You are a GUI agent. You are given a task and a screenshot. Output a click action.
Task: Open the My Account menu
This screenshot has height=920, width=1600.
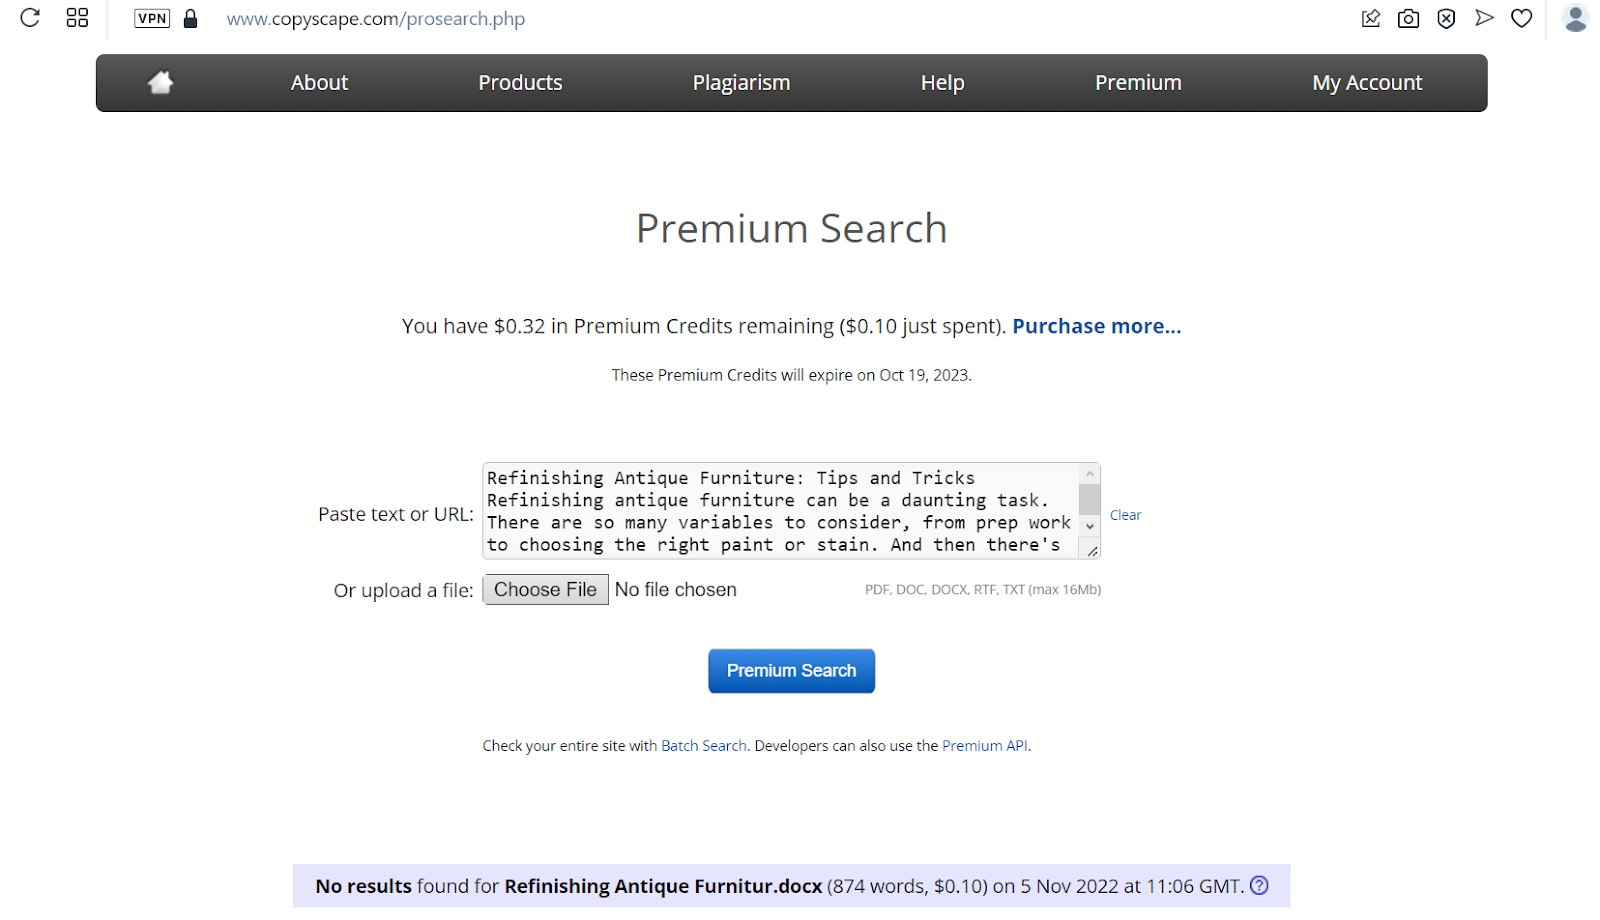(1367, 83)
